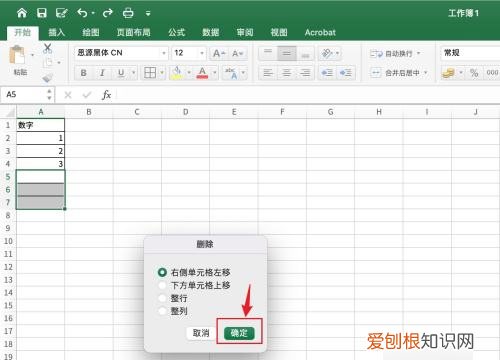Select 下方单元格上移 radio option
500x360 pixels.
pos(162,285)
